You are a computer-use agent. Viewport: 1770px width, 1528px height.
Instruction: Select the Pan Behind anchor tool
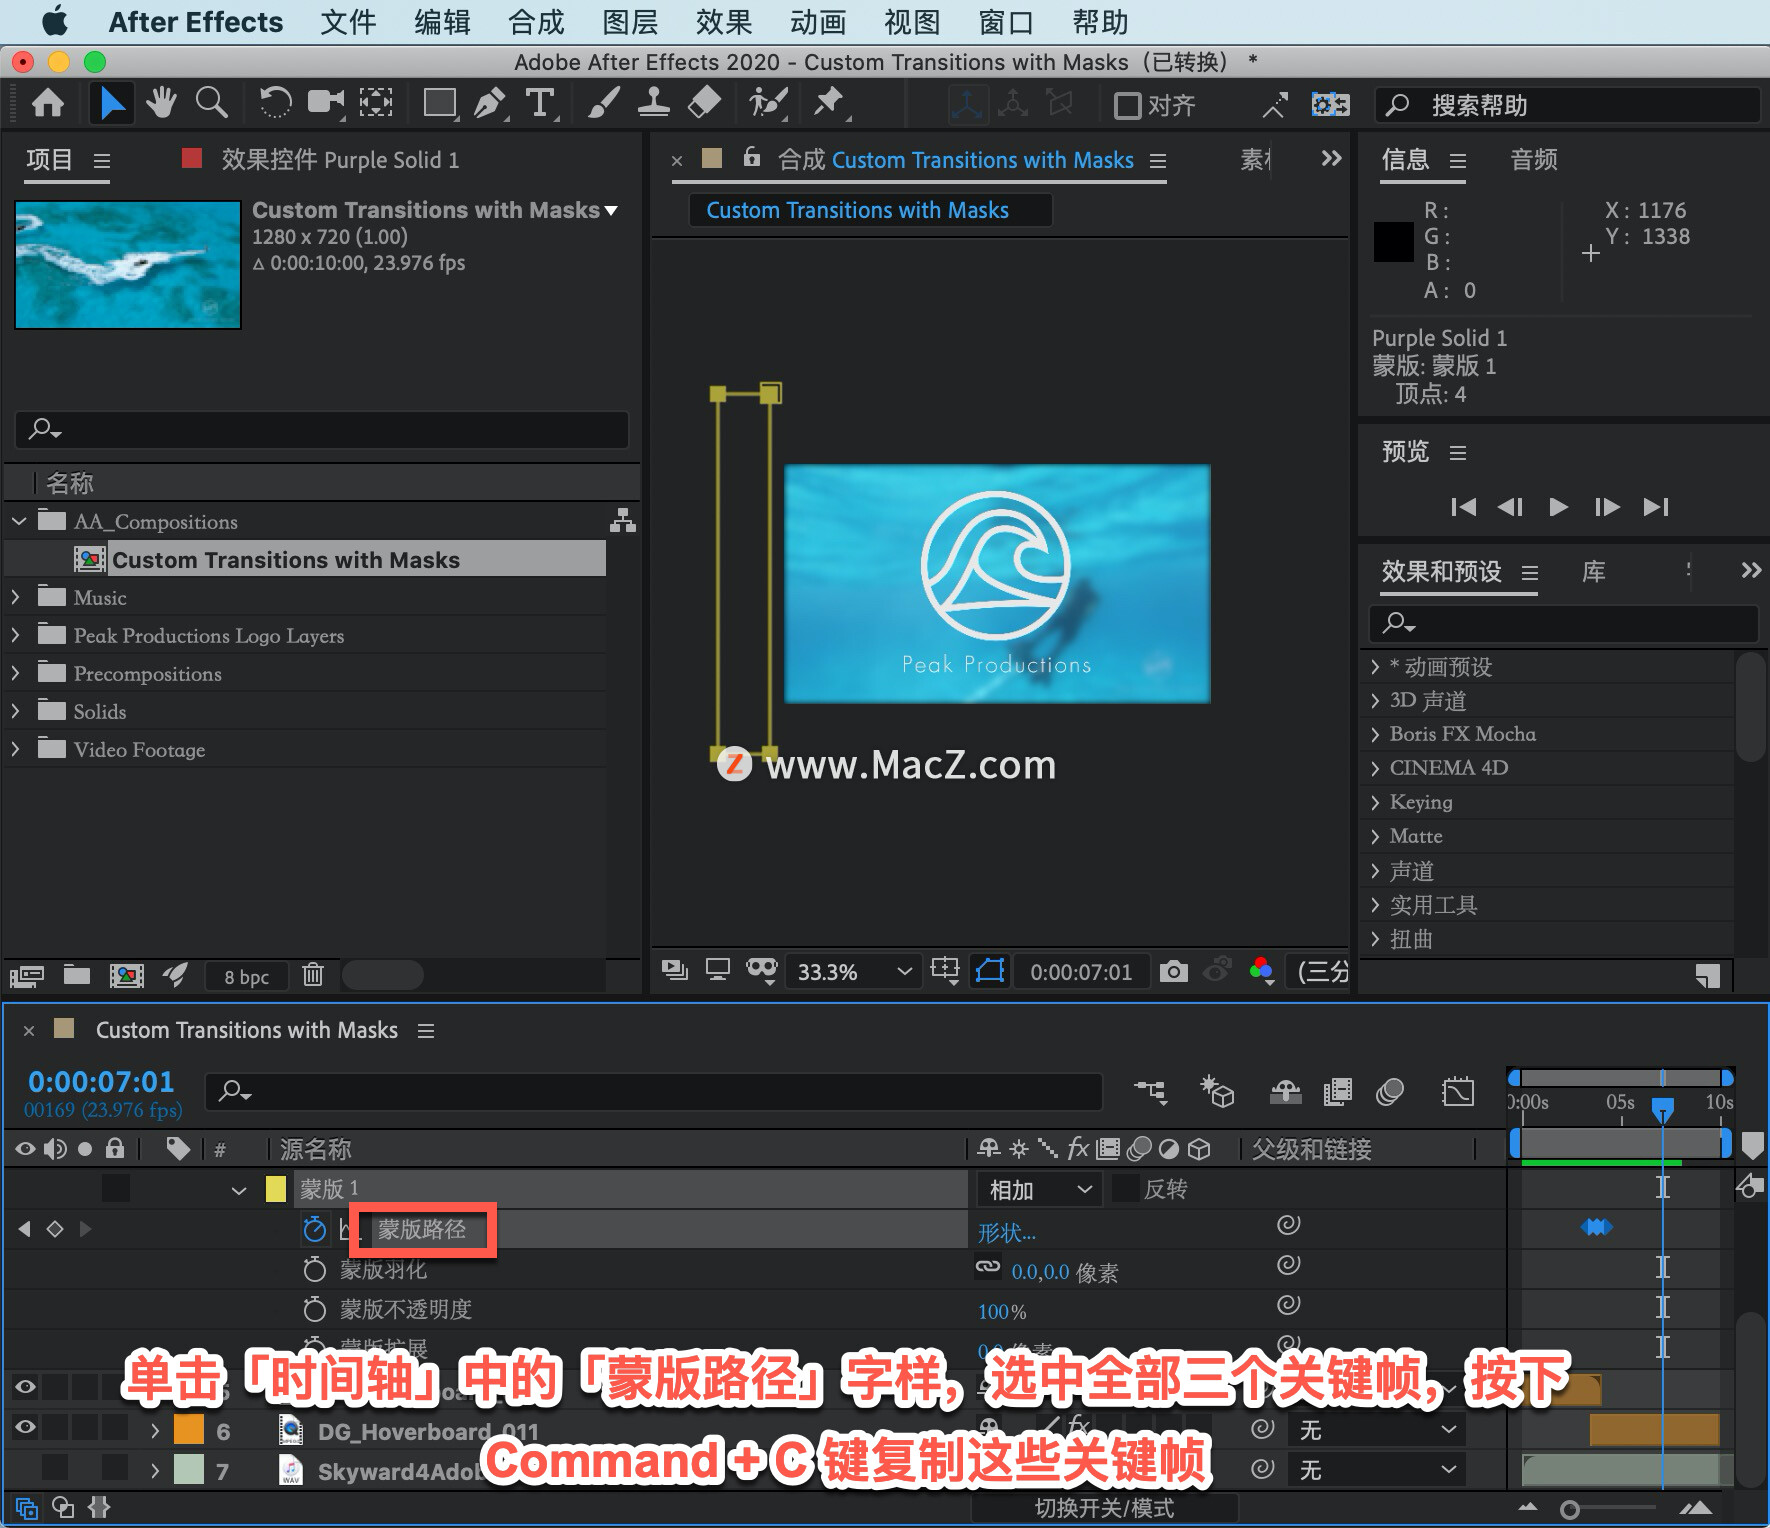click(376, 103)
